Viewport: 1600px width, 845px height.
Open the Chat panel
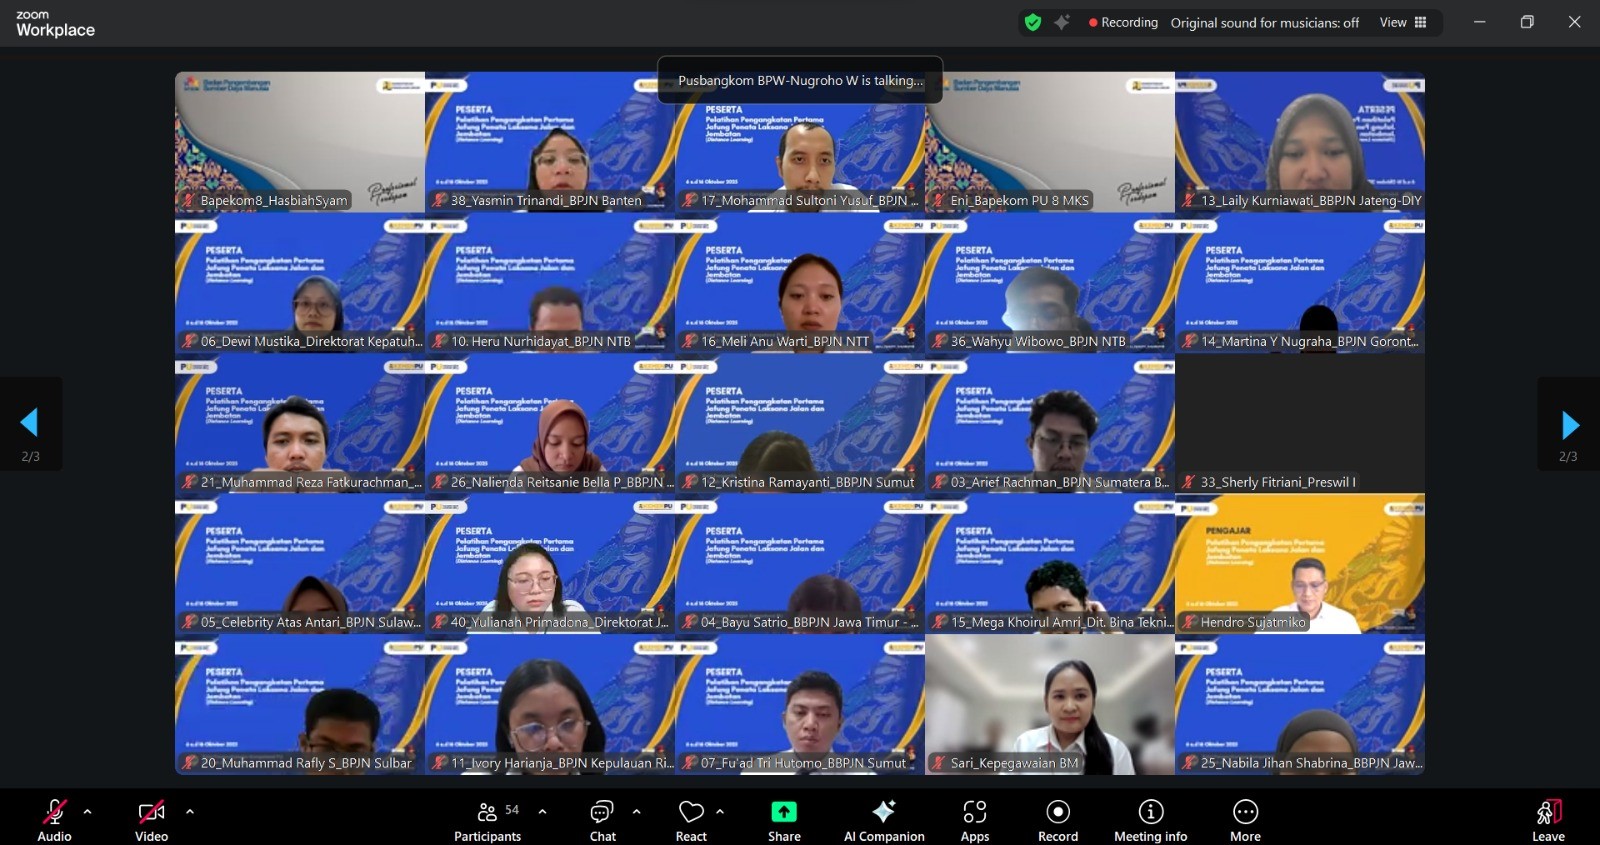tap(602, 820)
